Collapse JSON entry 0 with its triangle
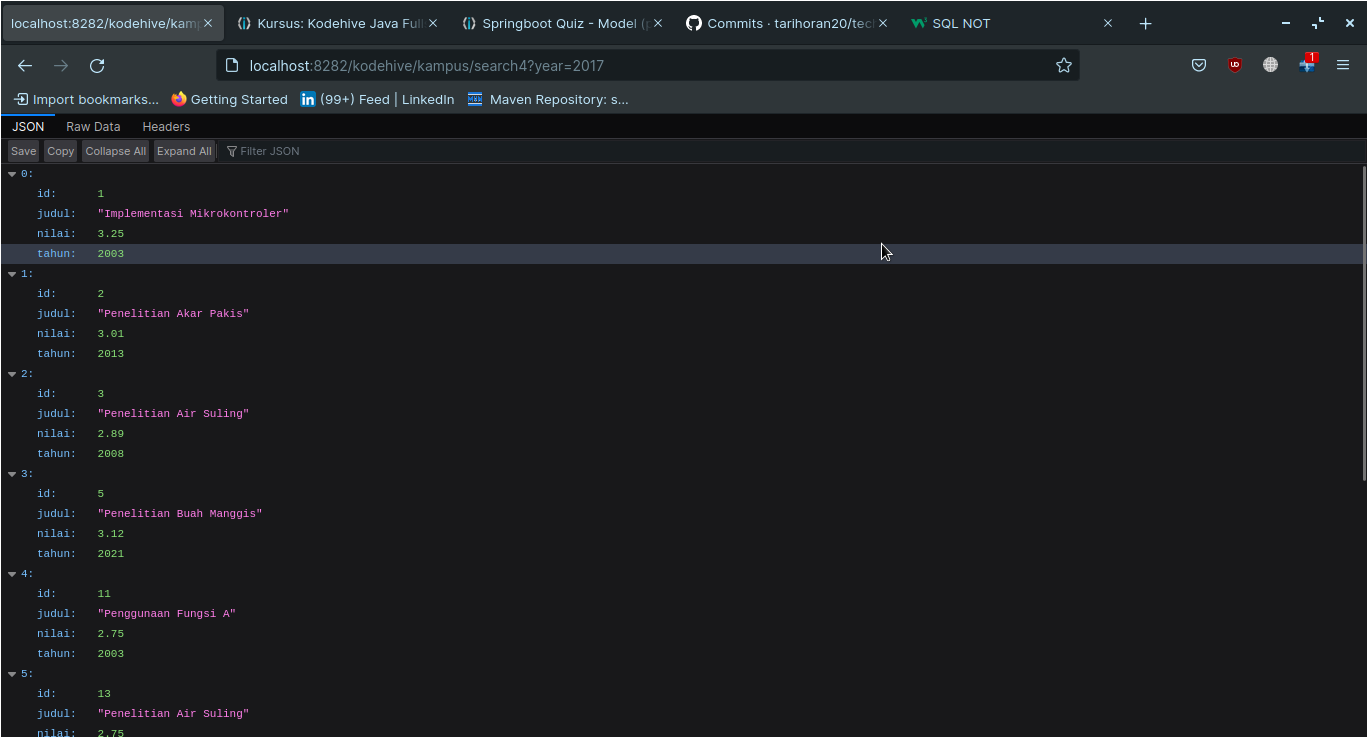1368x738 pixels. pyautogui.click(x=12, y=173)
